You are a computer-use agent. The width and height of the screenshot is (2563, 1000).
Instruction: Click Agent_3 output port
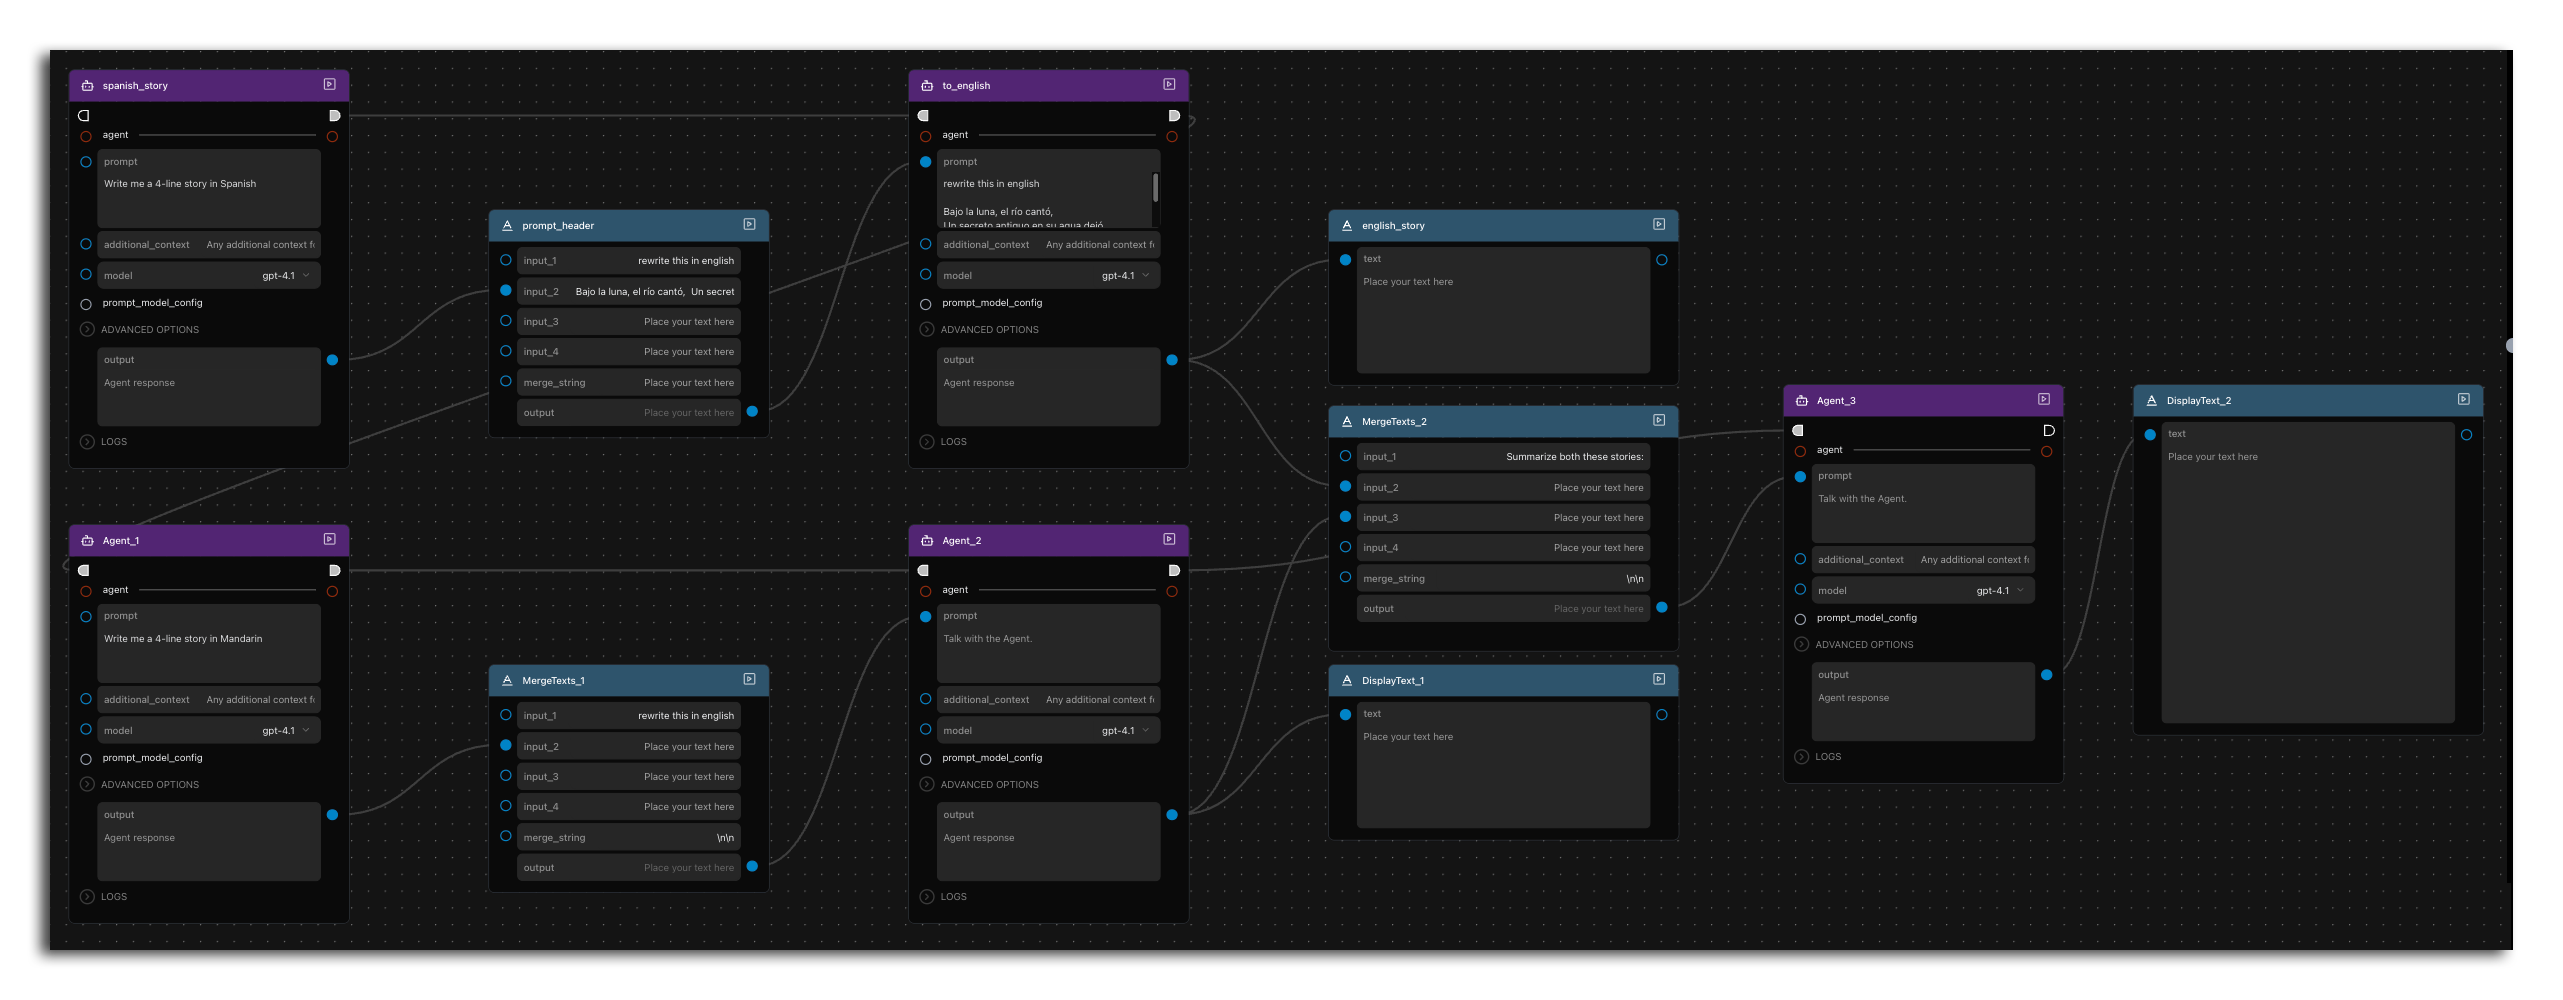[2046, 675]
